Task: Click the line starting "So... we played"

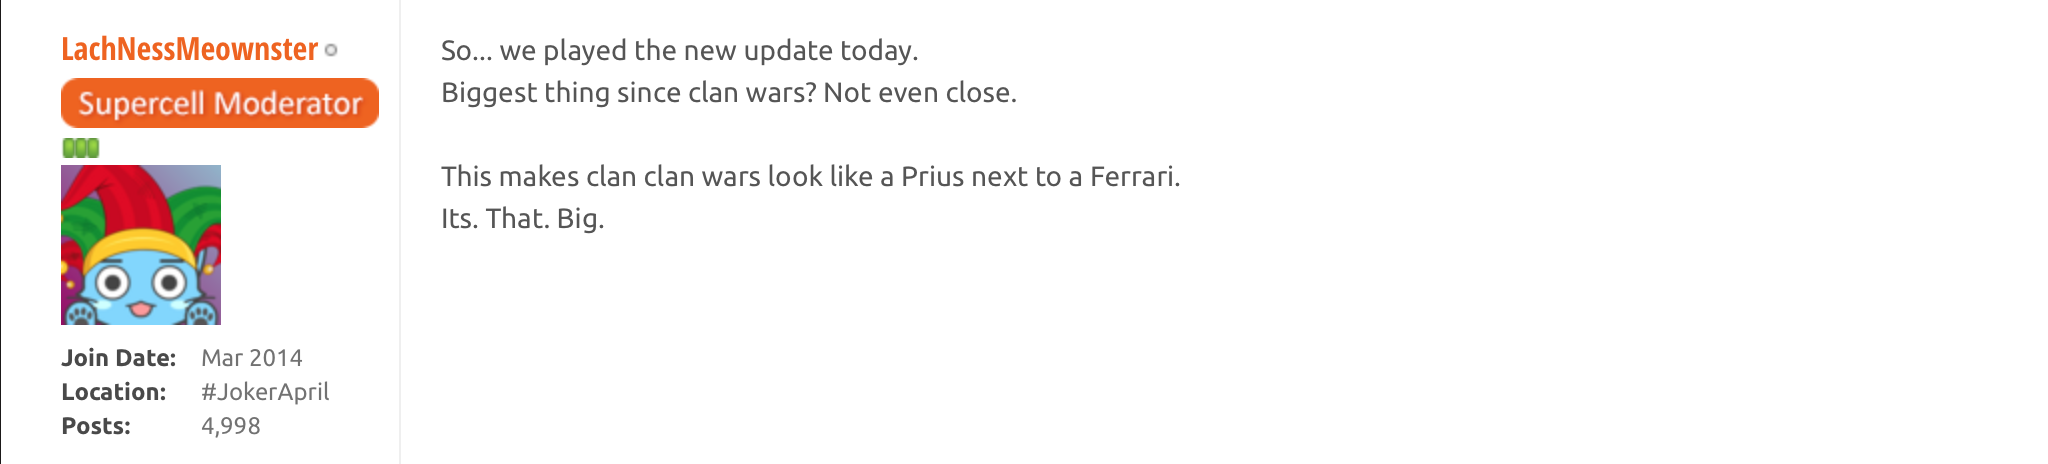Action: [x=679, y=50]
